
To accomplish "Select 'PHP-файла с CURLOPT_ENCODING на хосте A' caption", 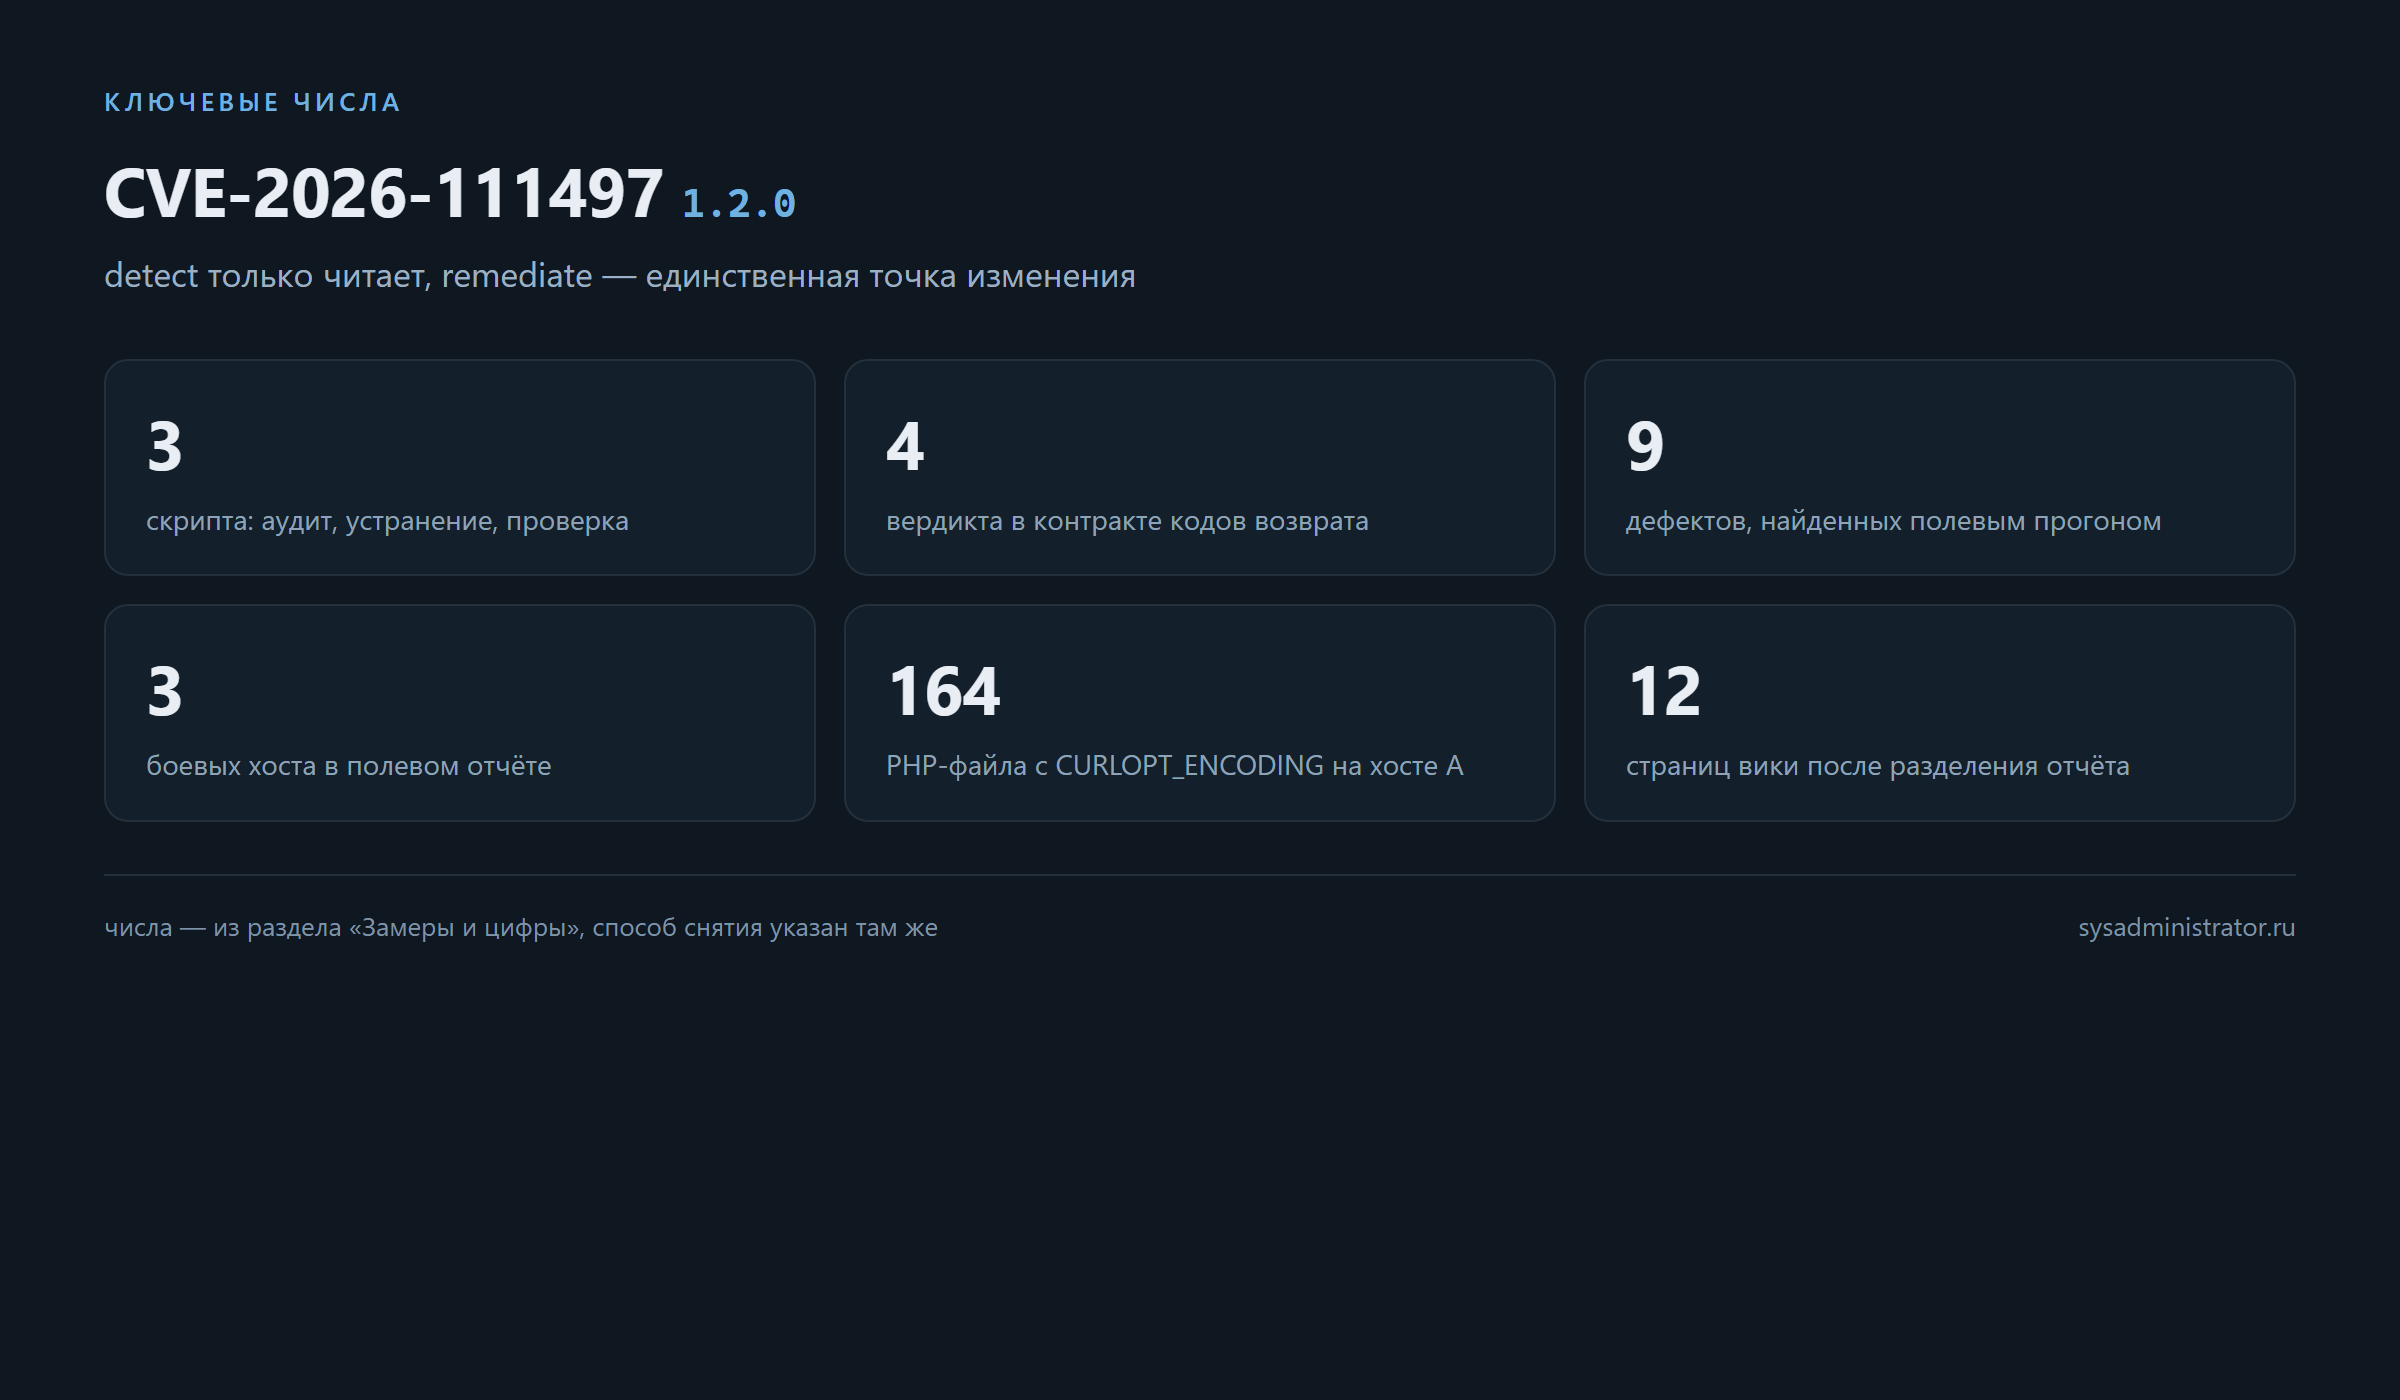I will pyautogui.click(x=1174, y=766).
